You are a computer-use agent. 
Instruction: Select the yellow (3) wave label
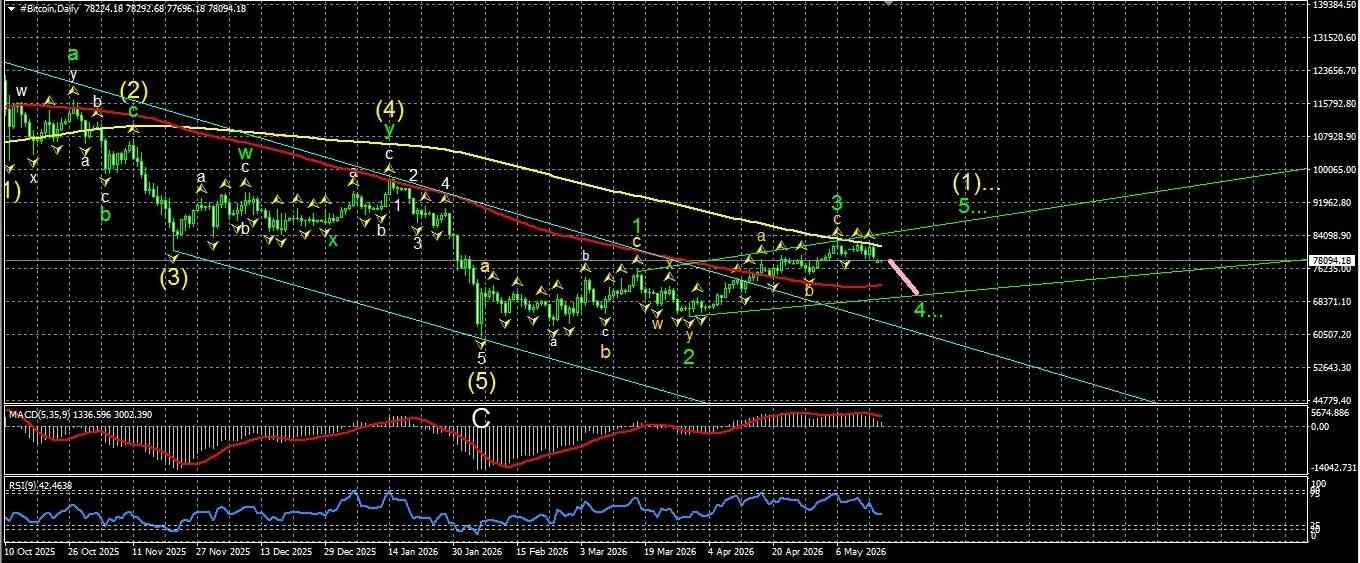[175, 276]
